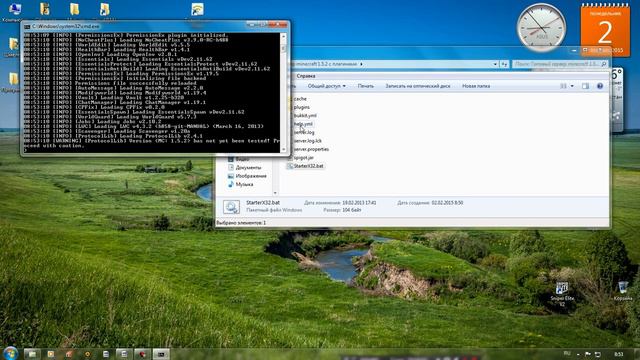The height and width of the screenshot is (360, 640).
Task: Click the weather gadget showing temperature
Action: click(617, 100)
